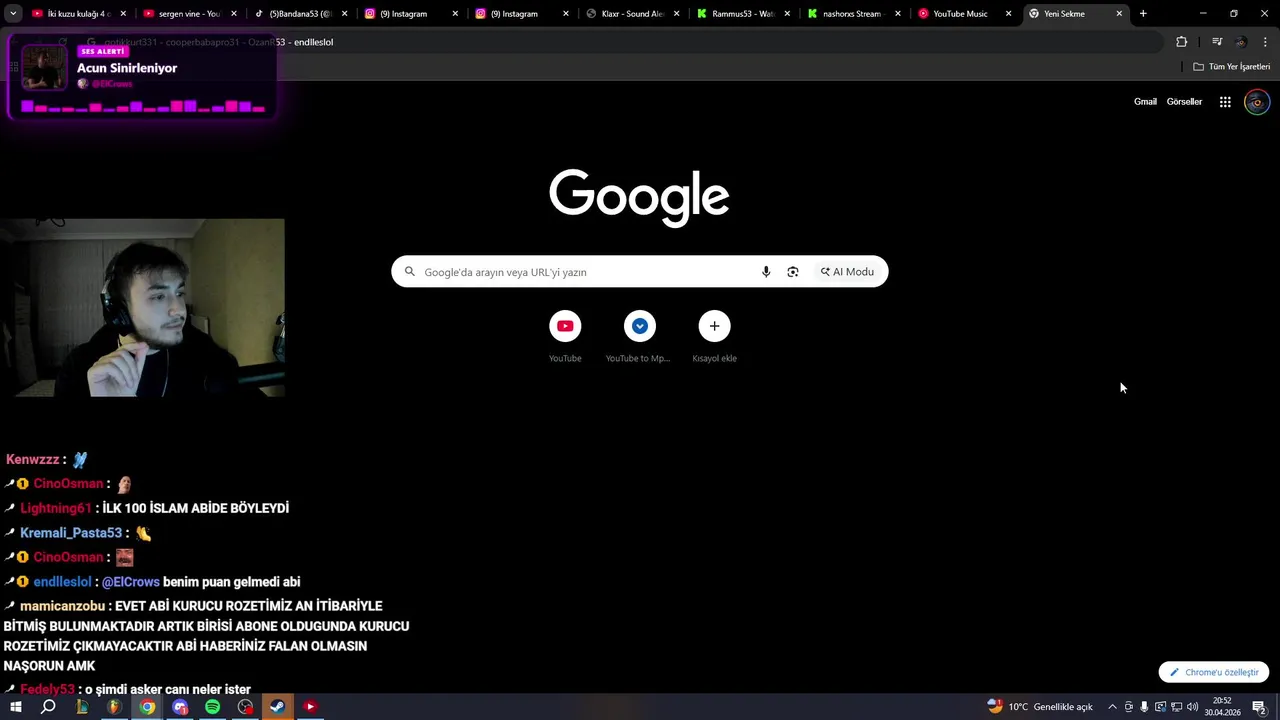Open volume control in system tray
The height and width of the screenshot is (720, 1280).
[1192, 707]
